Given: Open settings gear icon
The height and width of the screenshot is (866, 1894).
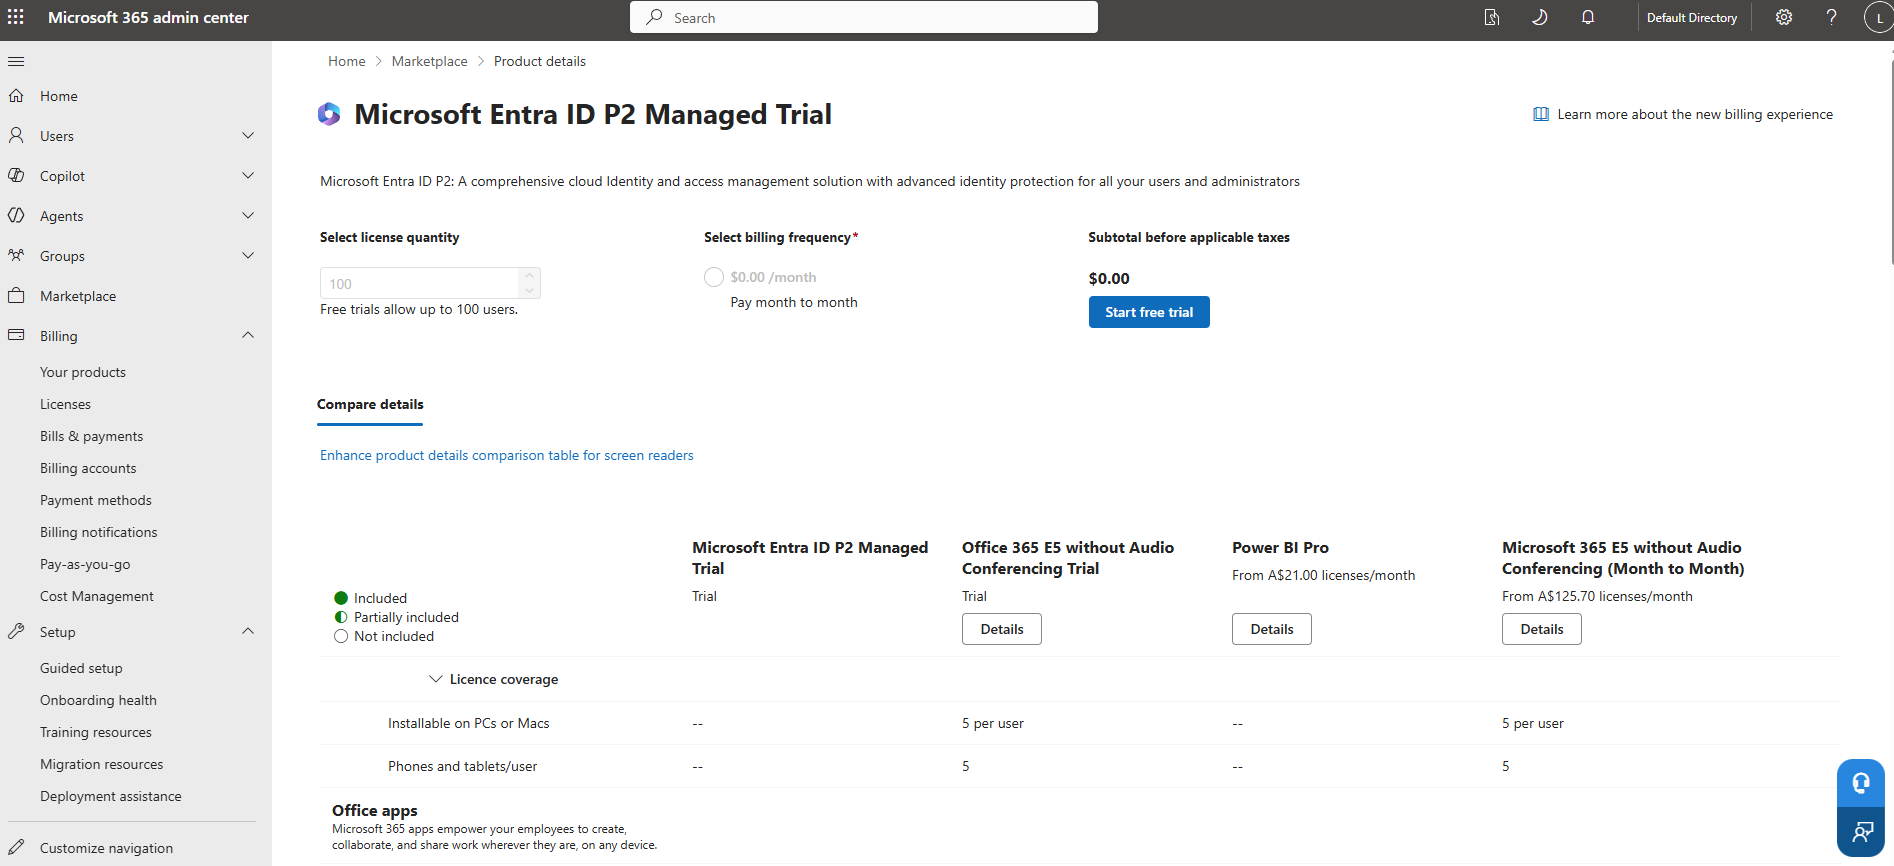Looking at the screenshot, I should (x=1784, y=17).
